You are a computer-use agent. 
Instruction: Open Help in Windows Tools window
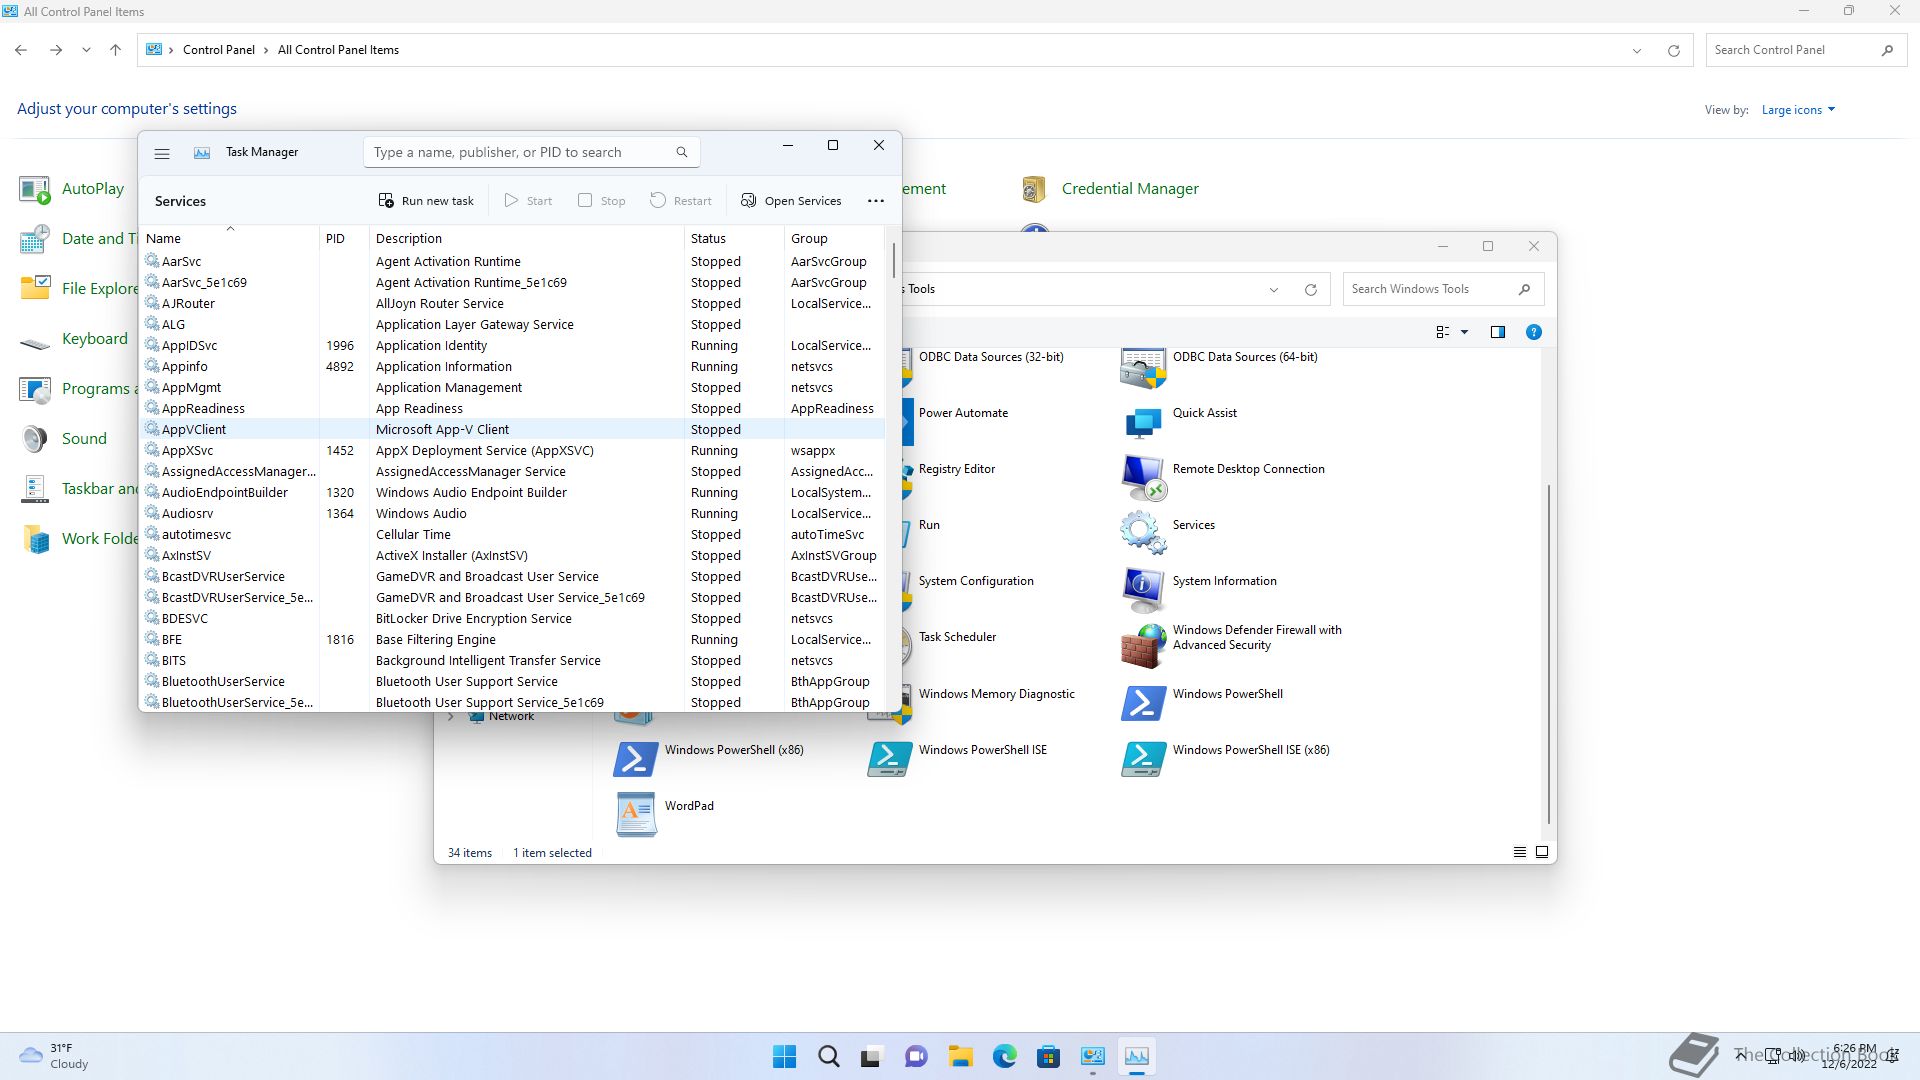tap(1534, 333)
